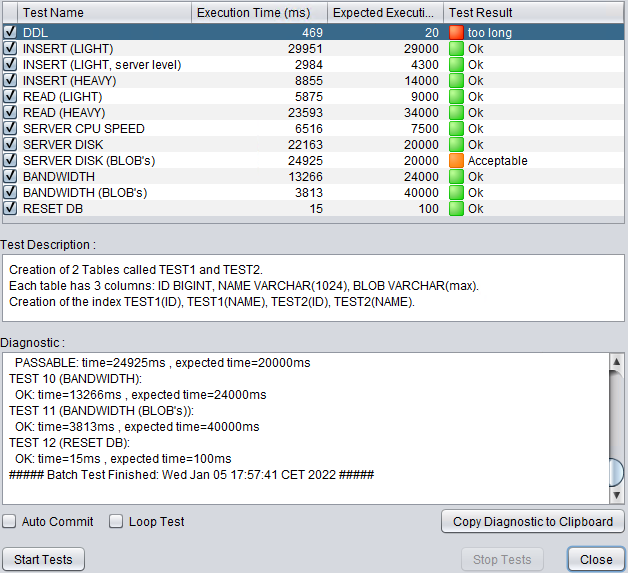Click green status icon for RESET DB

click(x=456, y=208)
